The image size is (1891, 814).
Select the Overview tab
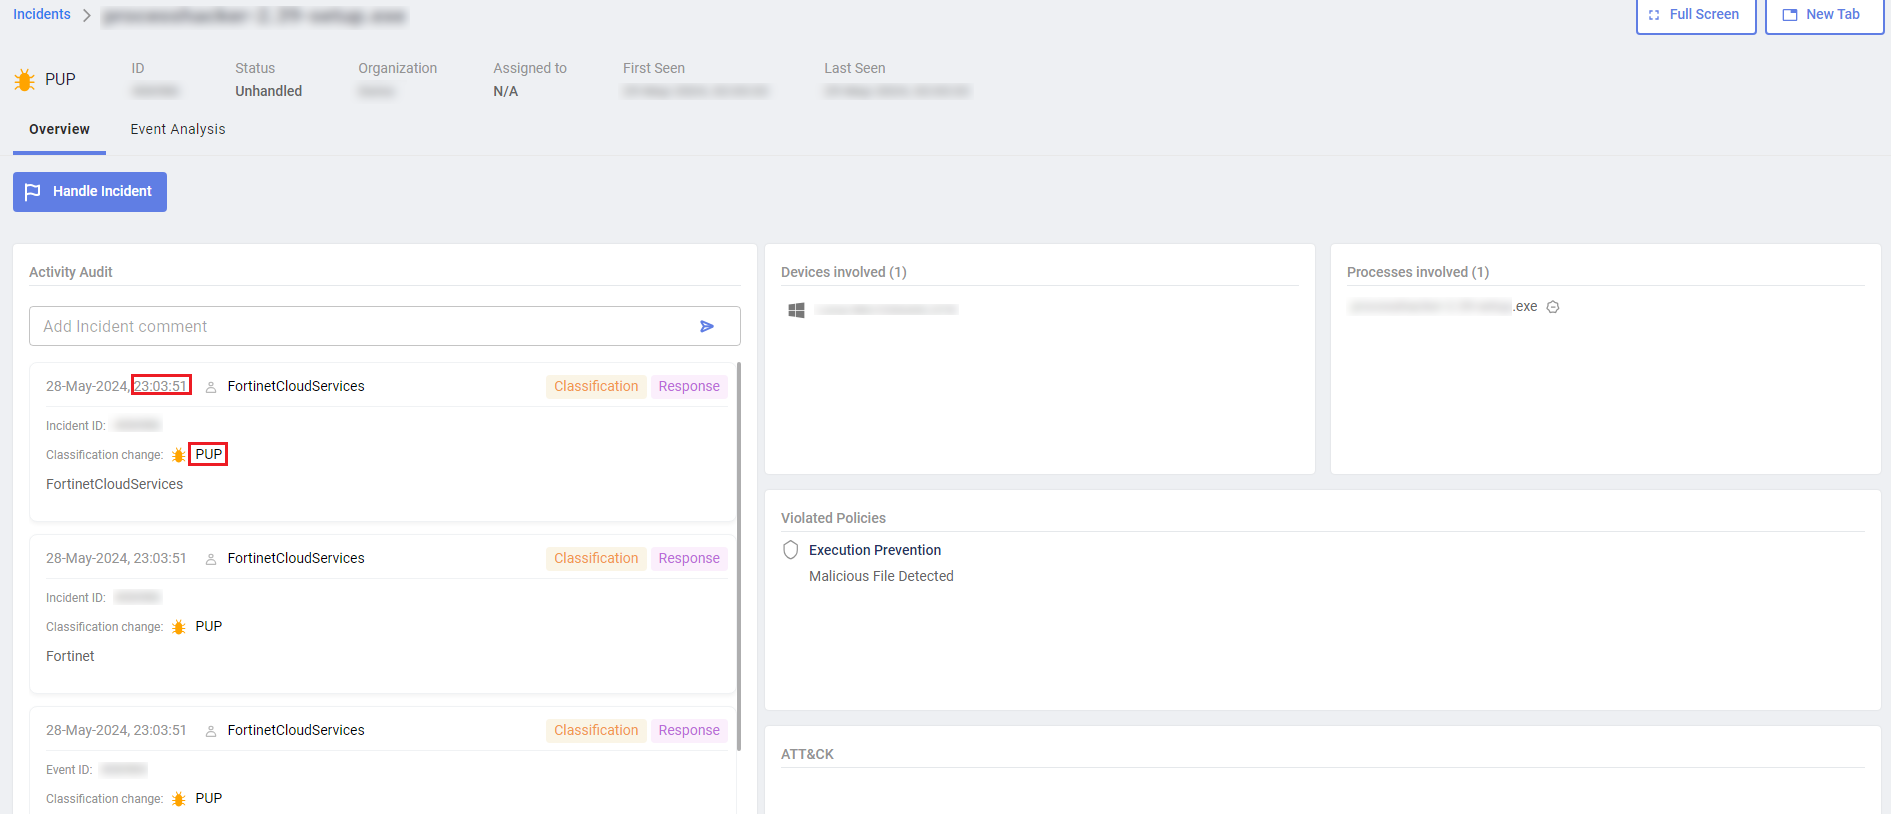click(x=59, y=129)
